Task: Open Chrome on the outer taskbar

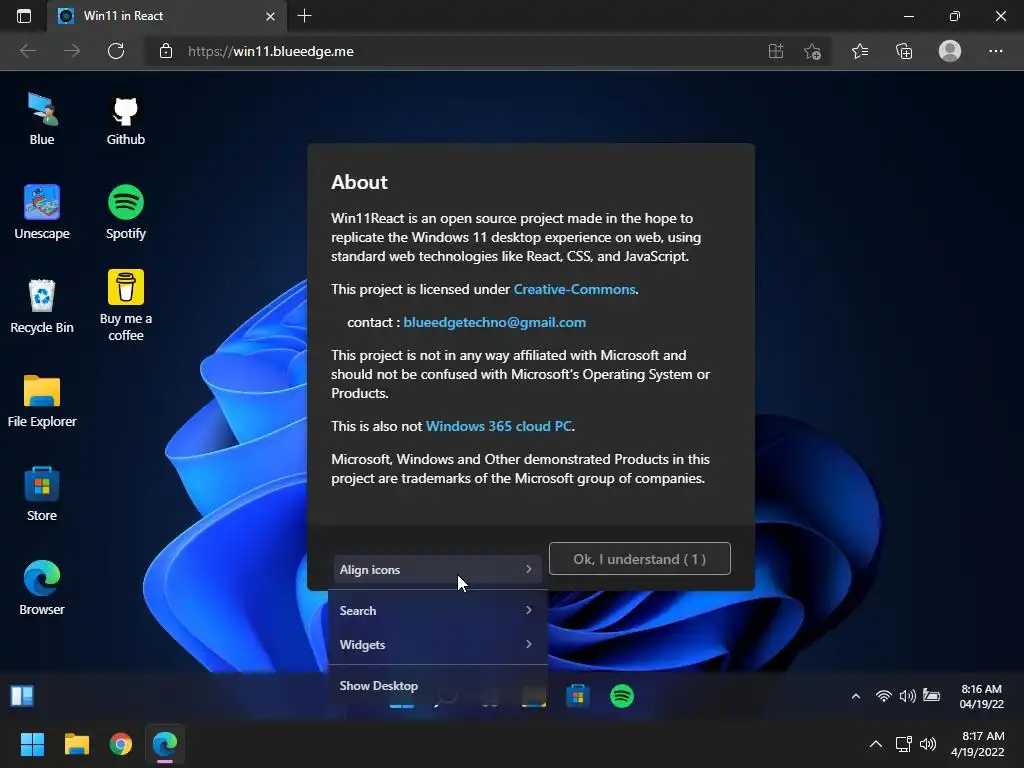Action: coord(121,744)
